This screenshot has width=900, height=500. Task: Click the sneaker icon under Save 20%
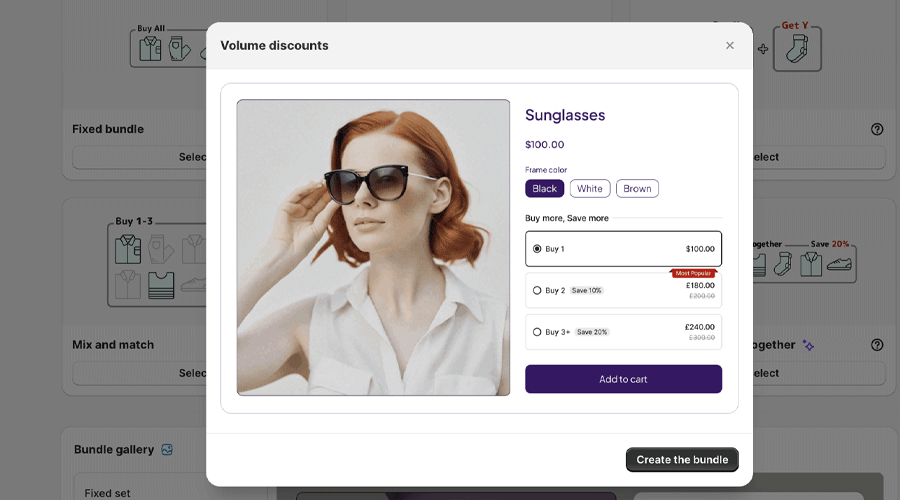(839, 264)
